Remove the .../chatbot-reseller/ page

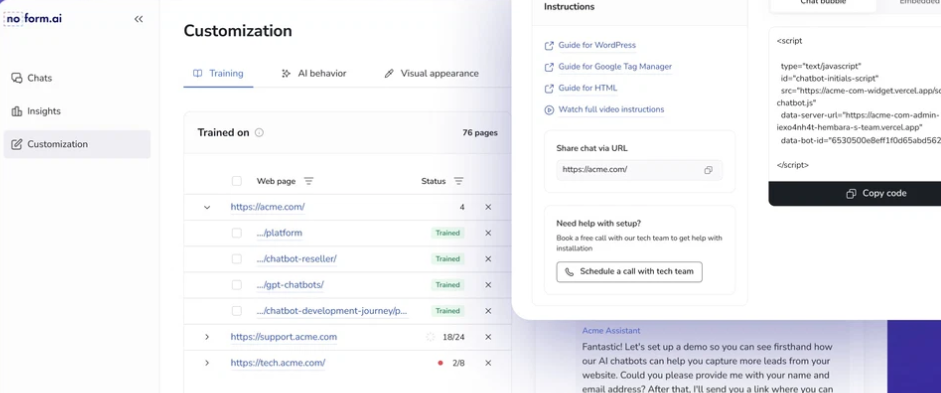click(x=488, y=259)
